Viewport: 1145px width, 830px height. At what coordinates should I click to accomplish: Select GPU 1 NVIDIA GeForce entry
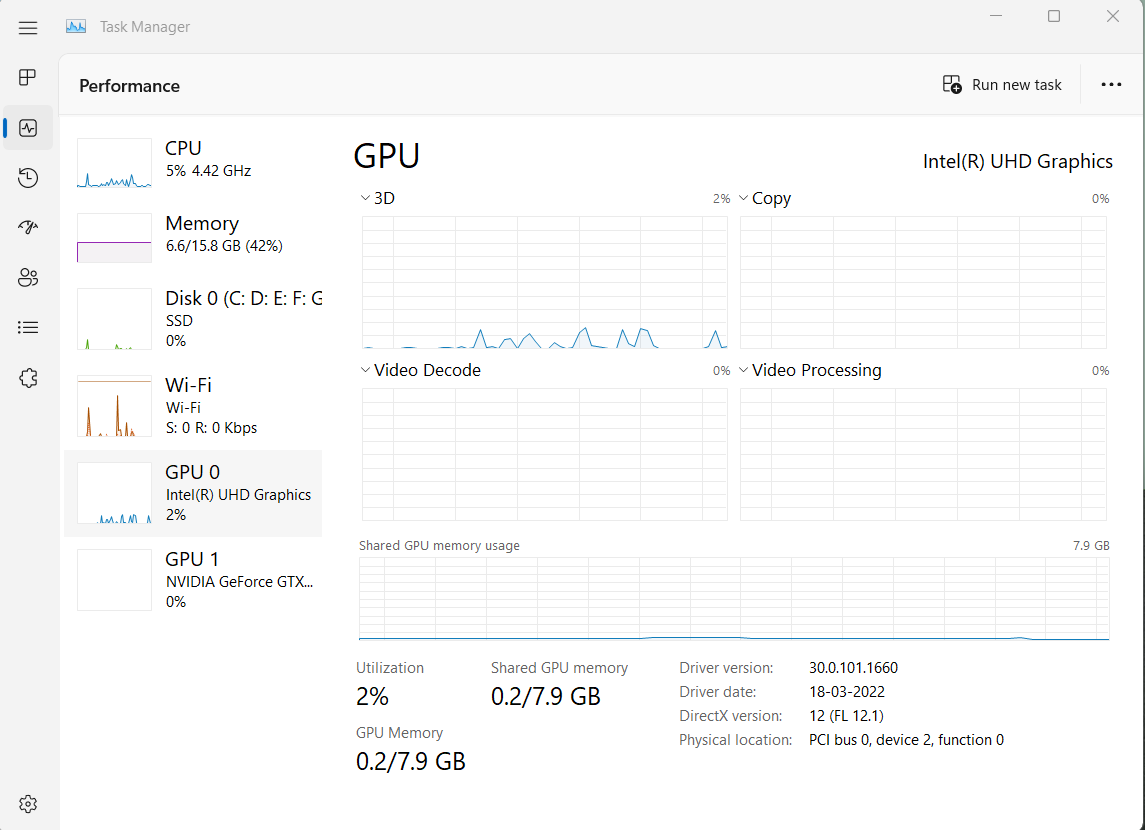[x=194, y=580]
